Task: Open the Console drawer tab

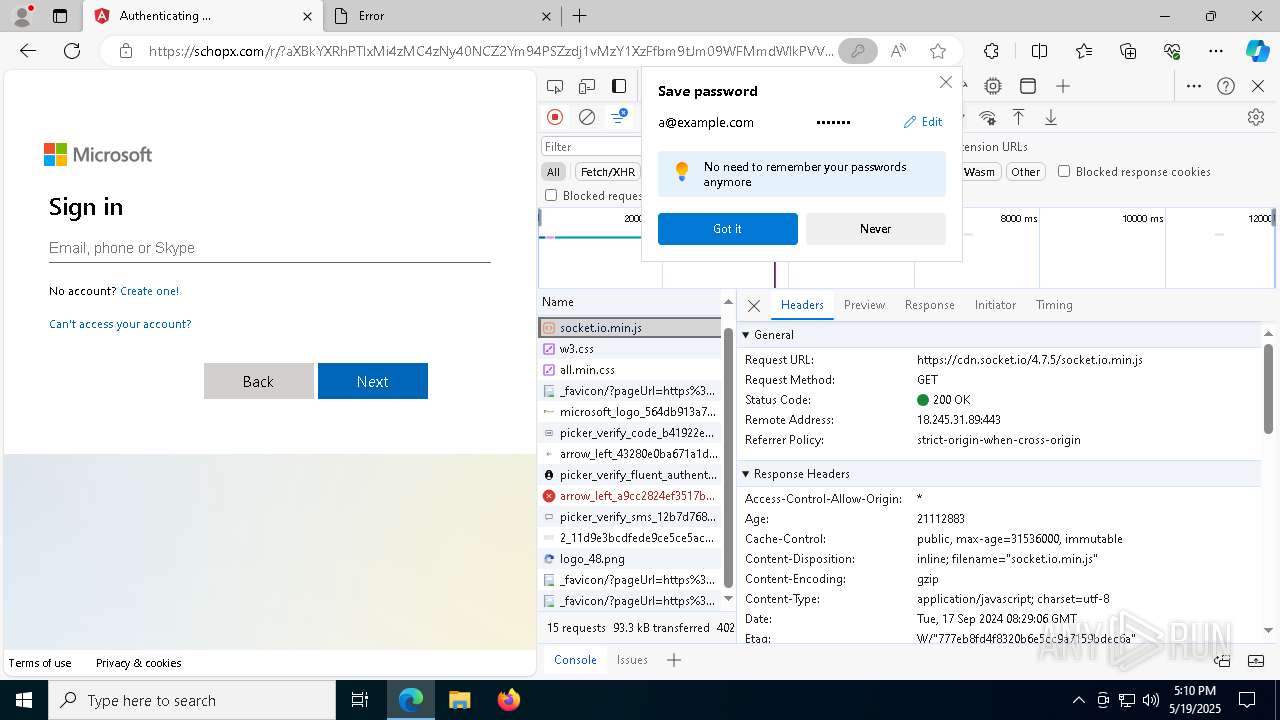Action: (575, 660)
